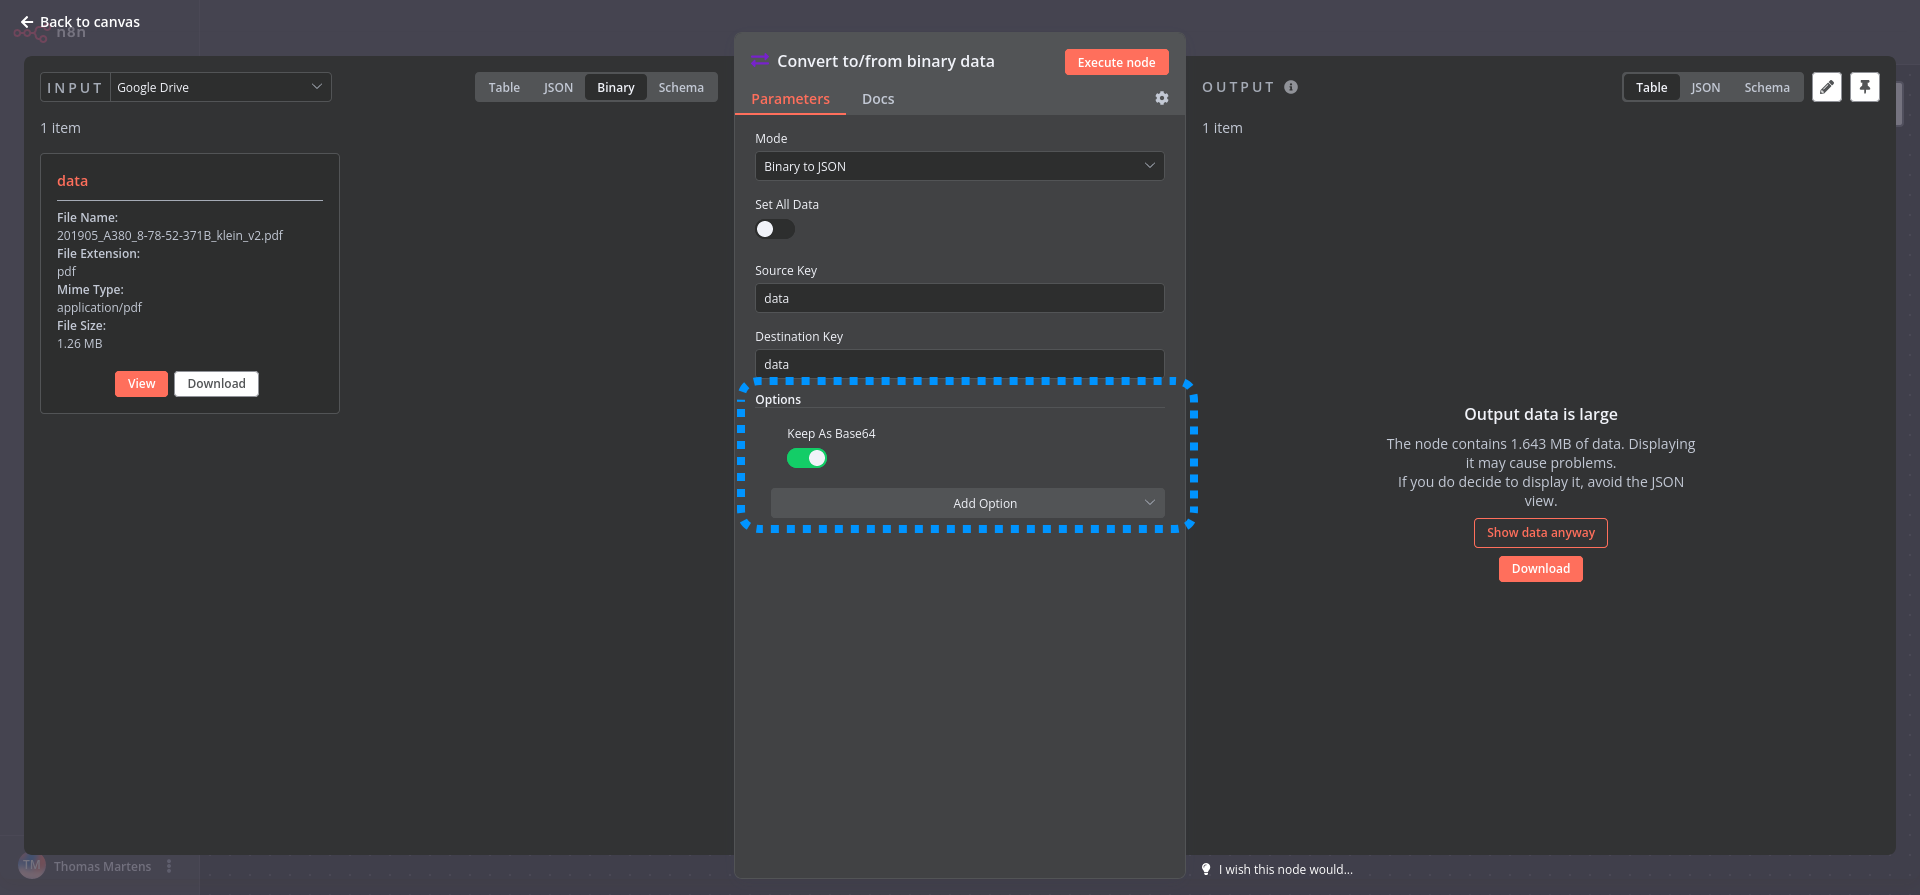Disable the Keep As Base64 toggle
Screen dimensions: 1920x895
pos(806,458)
